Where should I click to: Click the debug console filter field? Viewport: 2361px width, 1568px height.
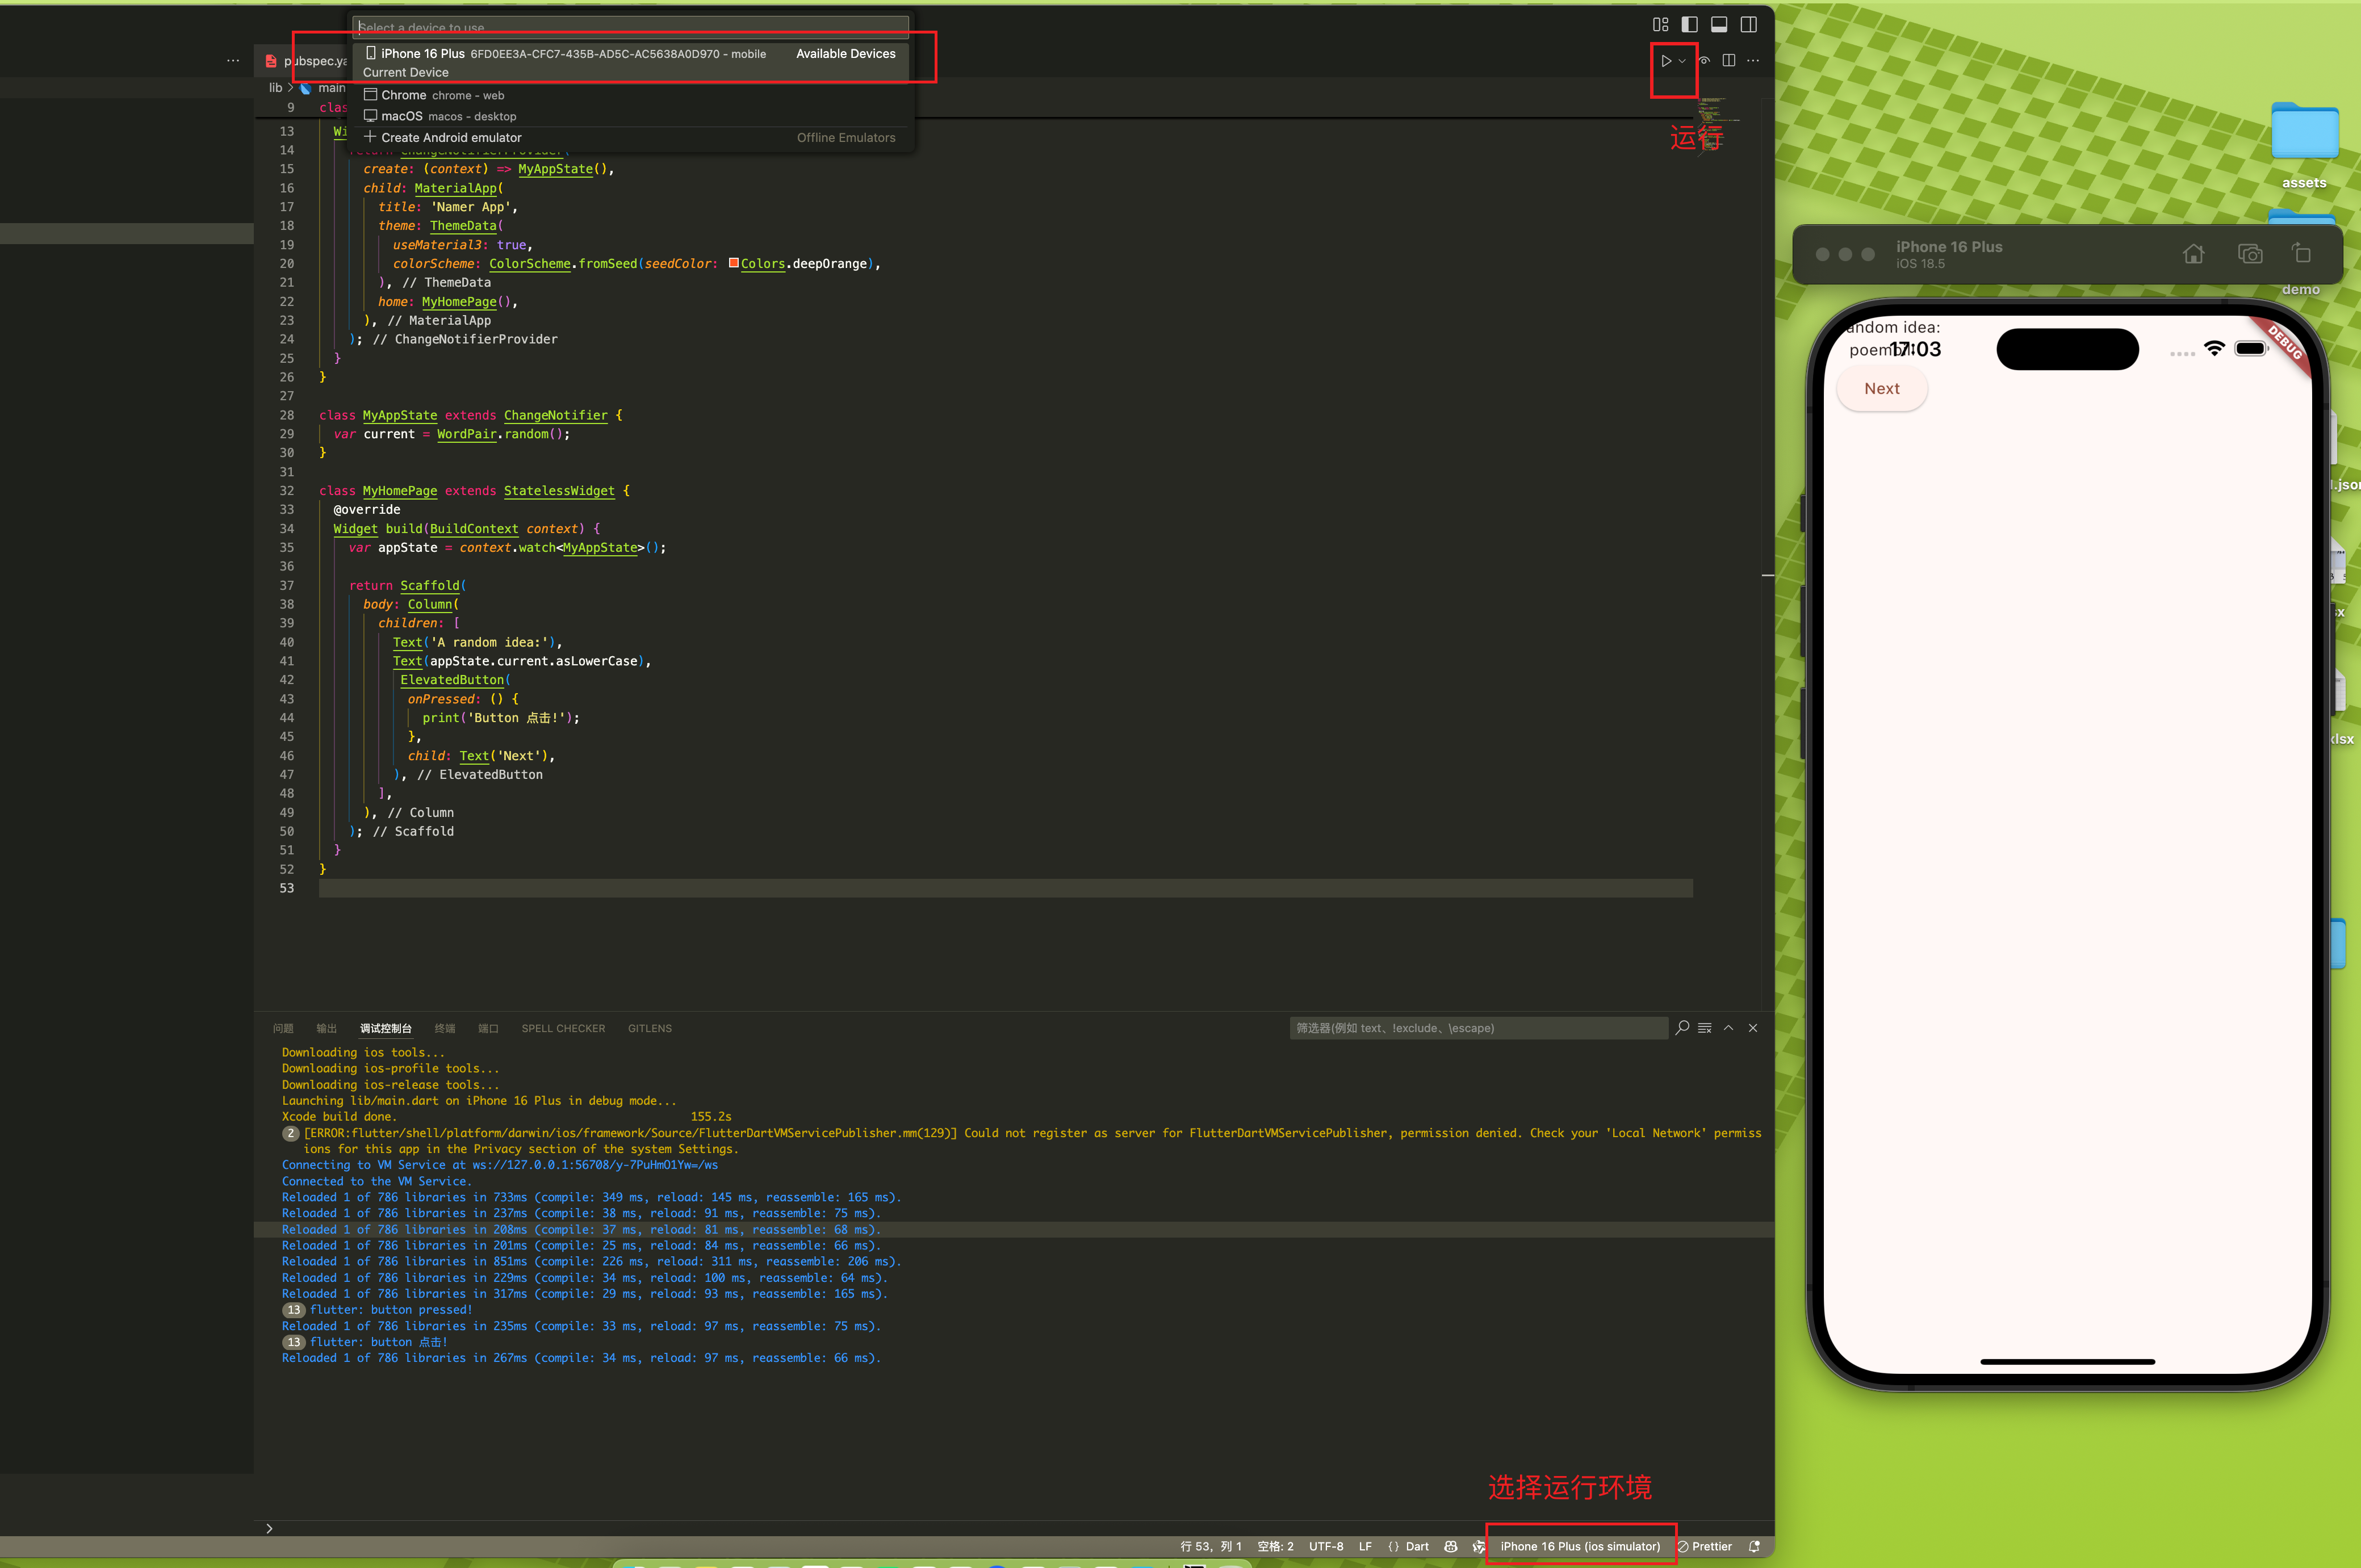[x=1478, y=1028]
